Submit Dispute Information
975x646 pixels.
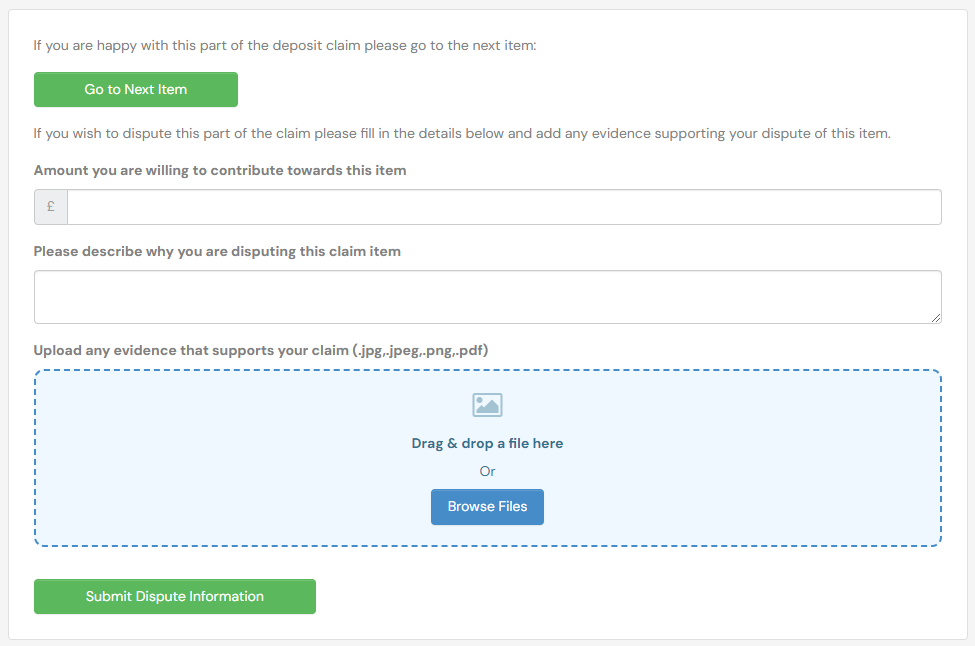175,596
